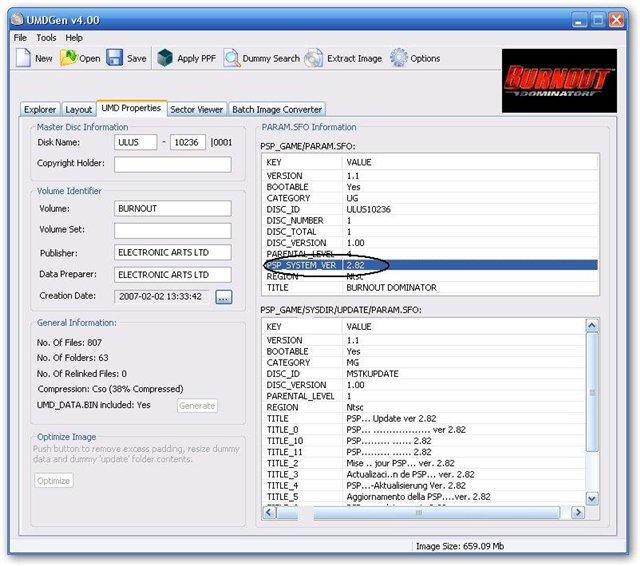
Task: Open the Tools menu
Action: (47, 38)
